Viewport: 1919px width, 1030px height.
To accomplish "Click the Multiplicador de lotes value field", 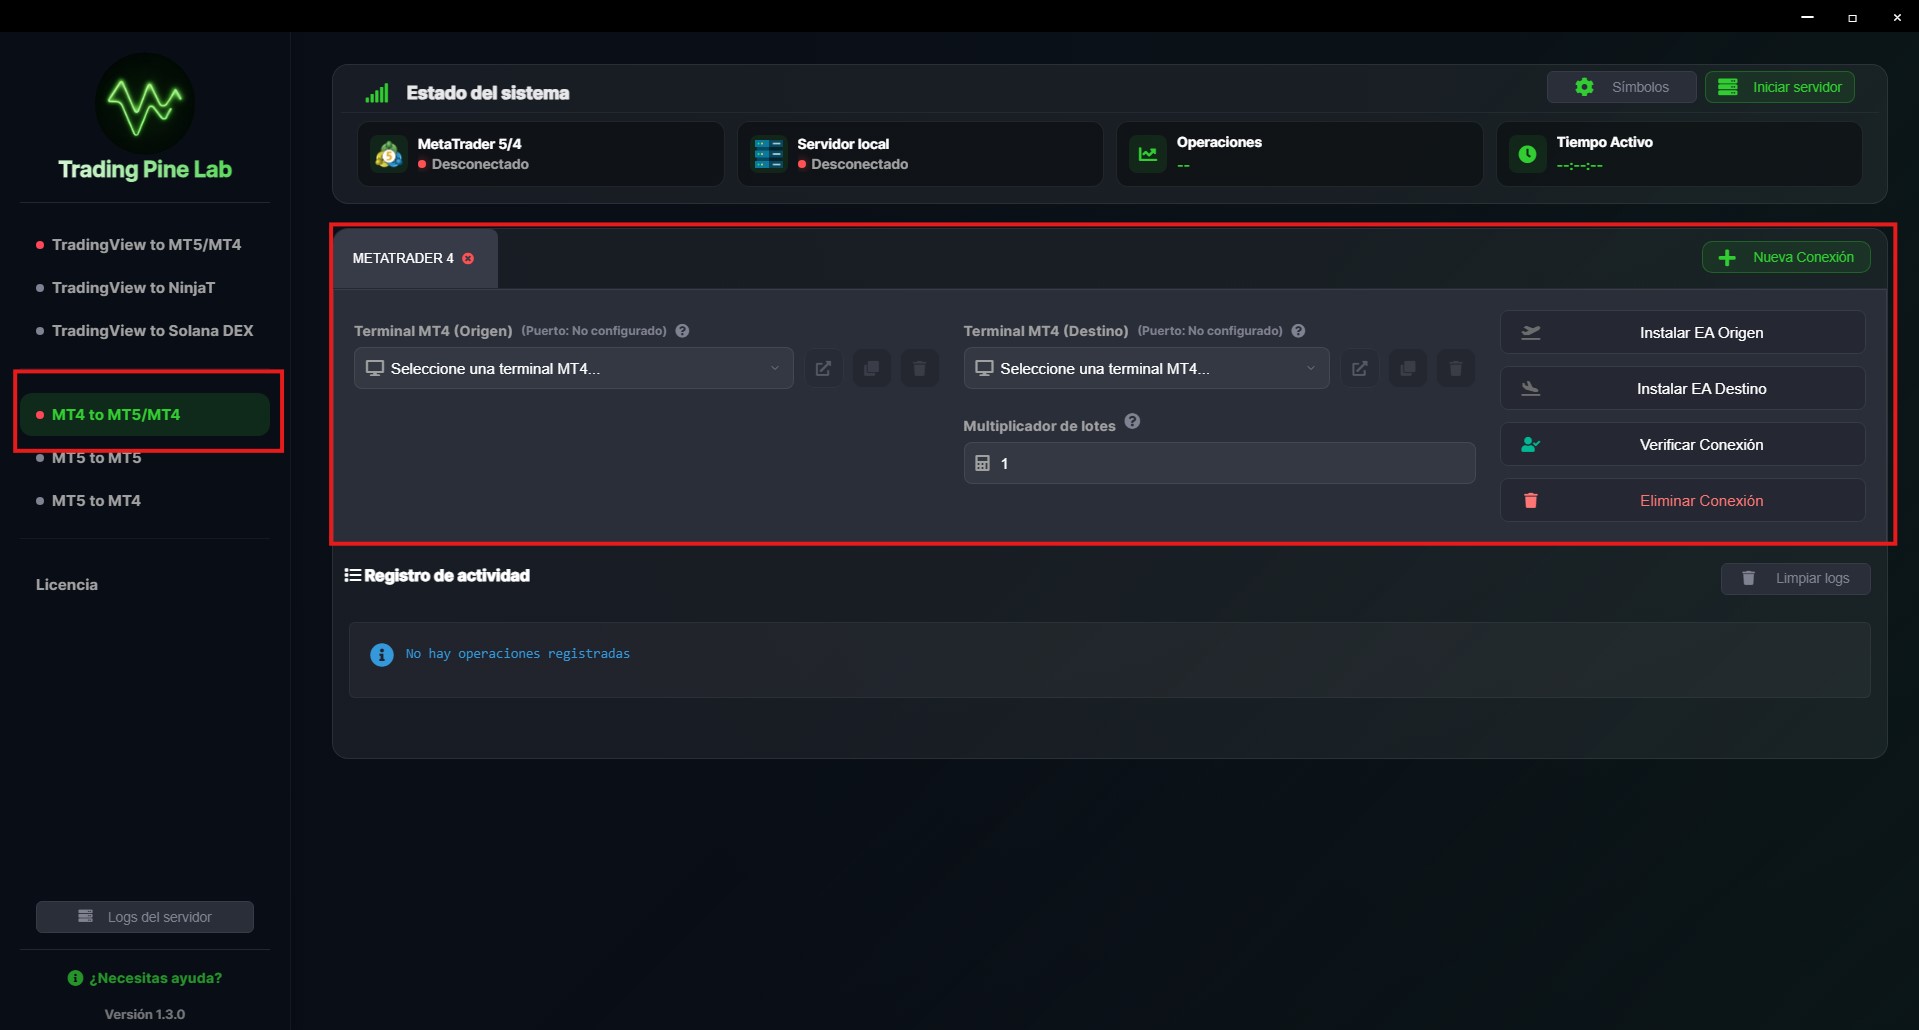I will (x=1218, y=462).
